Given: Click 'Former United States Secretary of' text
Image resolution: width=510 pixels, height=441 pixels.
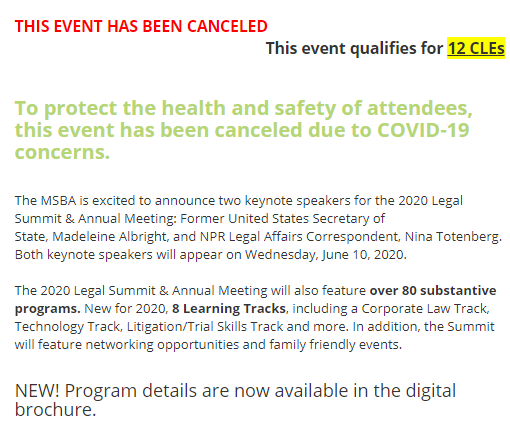Looking at the screenshot, I should [x=283, y=219].
